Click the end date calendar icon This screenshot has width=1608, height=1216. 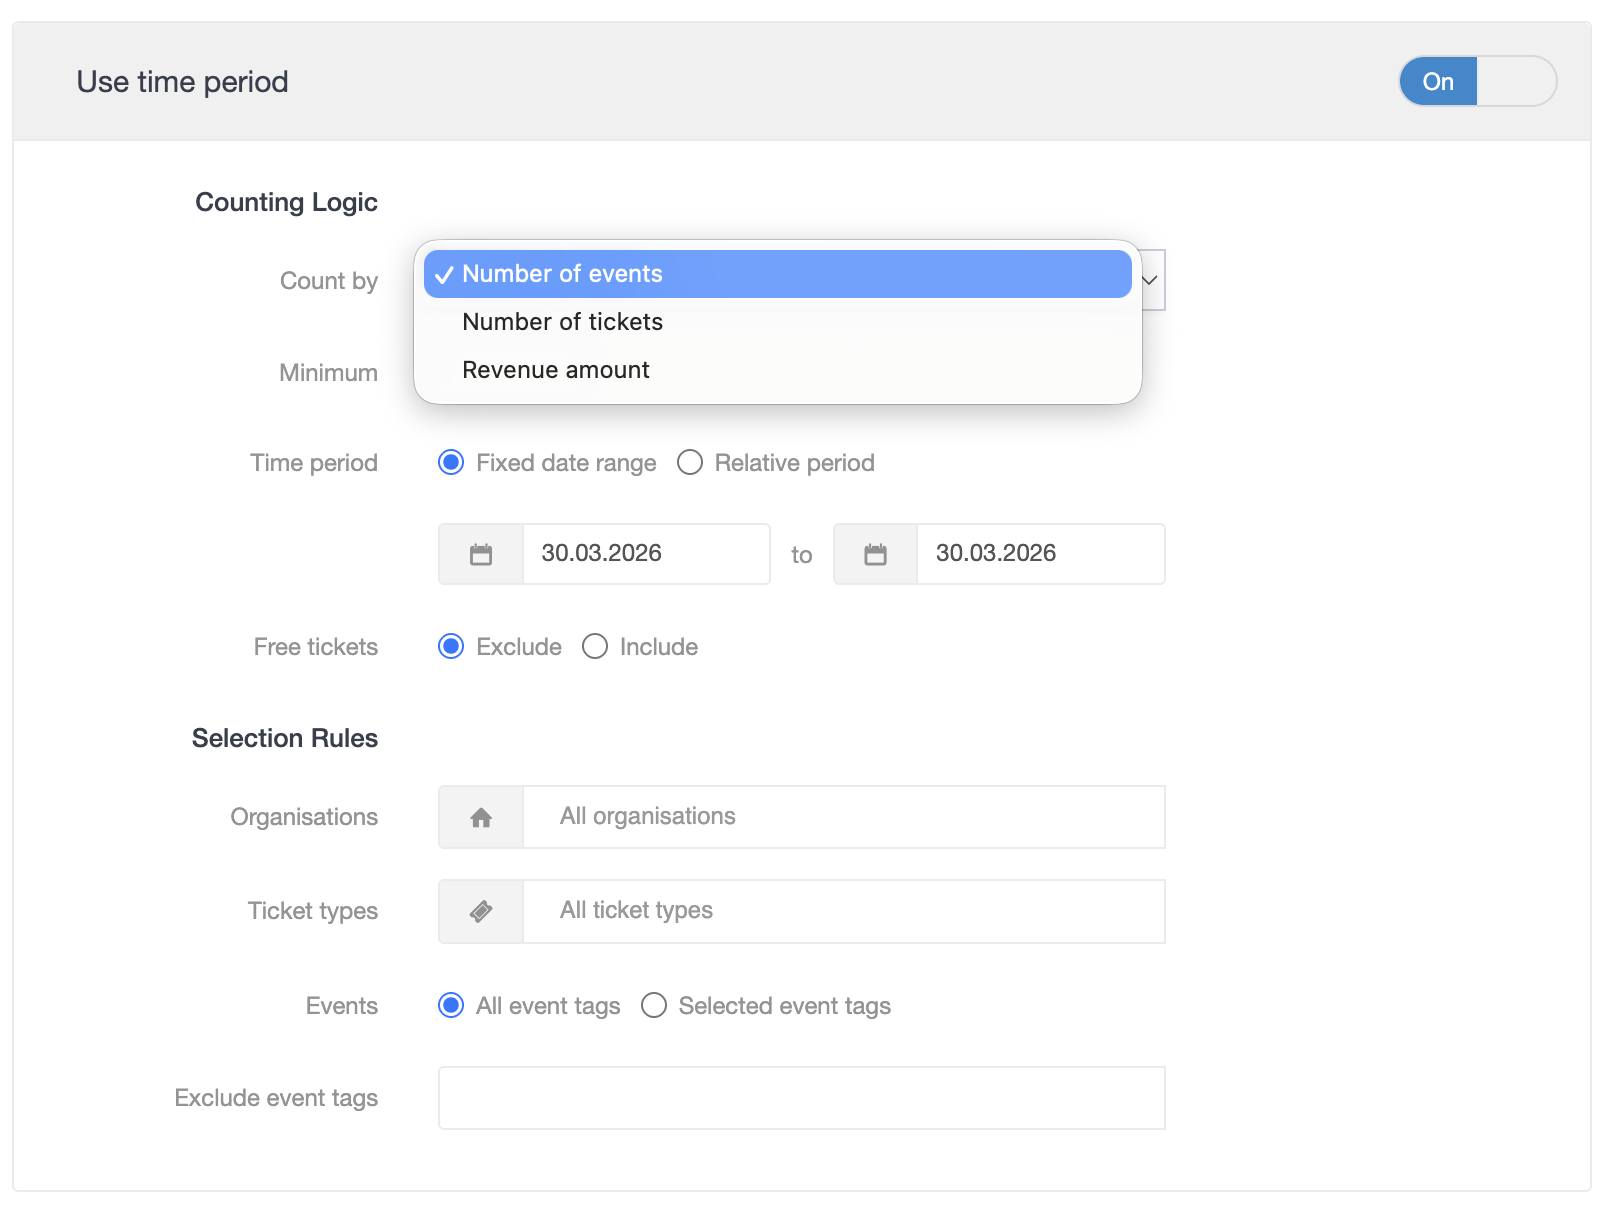[x=875, y=554]
